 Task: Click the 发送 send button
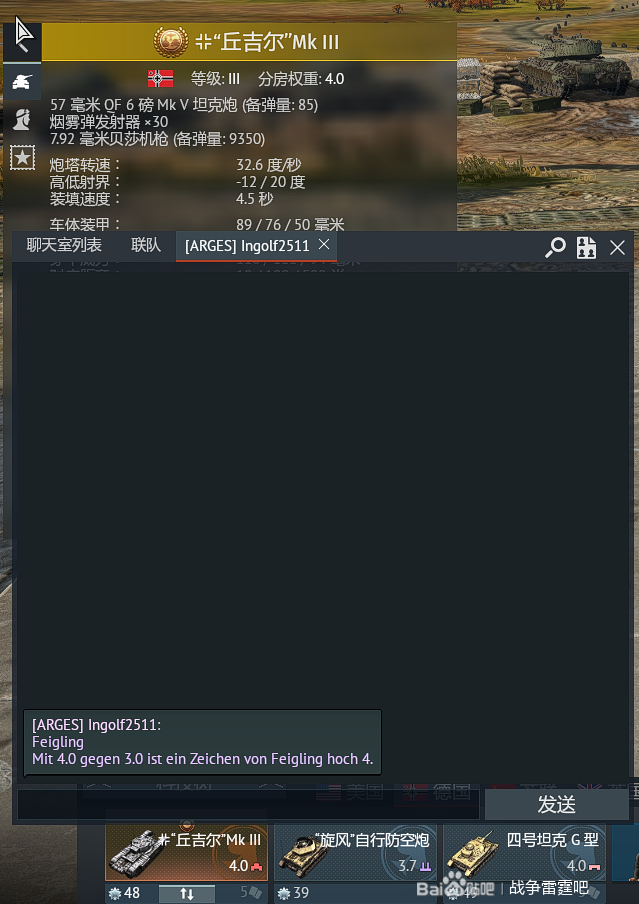557,804
